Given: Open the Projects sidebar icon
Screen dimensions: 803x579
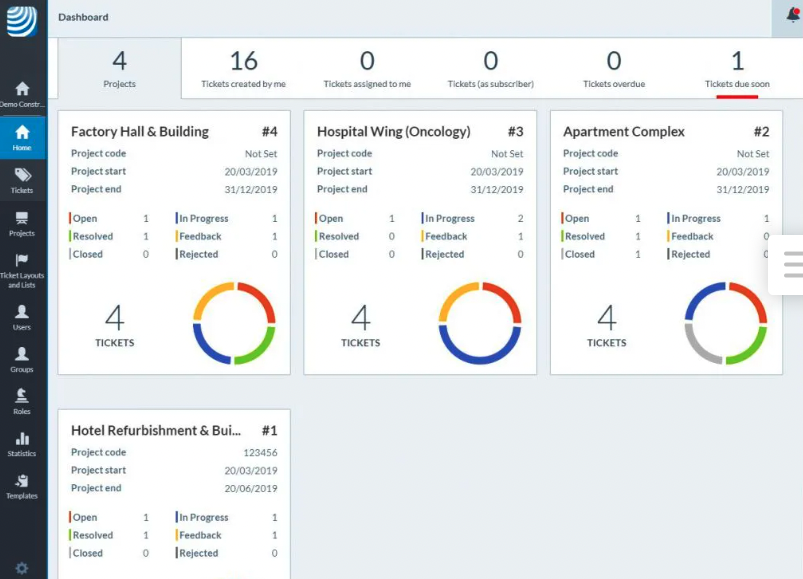Looking at the screenshot, I should [22, 223].
